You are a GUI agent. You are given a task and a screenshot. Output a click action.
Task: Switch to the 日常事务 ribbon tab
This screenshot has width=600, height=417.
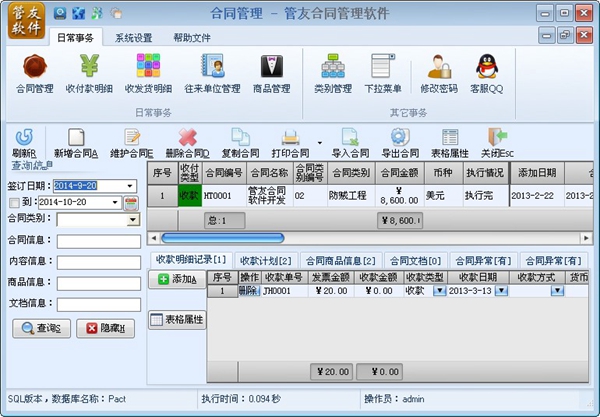click(75, 37)
